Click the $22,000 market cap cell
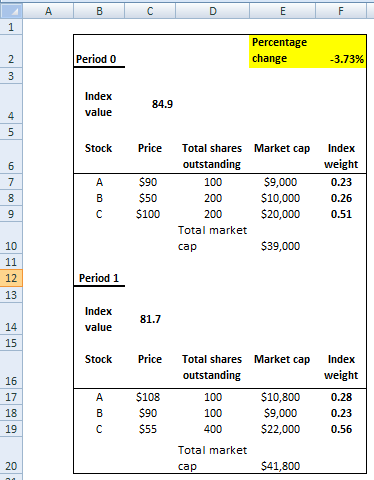Image resolution: width=374 pixels, height=480 pixels. coord(280,429)
